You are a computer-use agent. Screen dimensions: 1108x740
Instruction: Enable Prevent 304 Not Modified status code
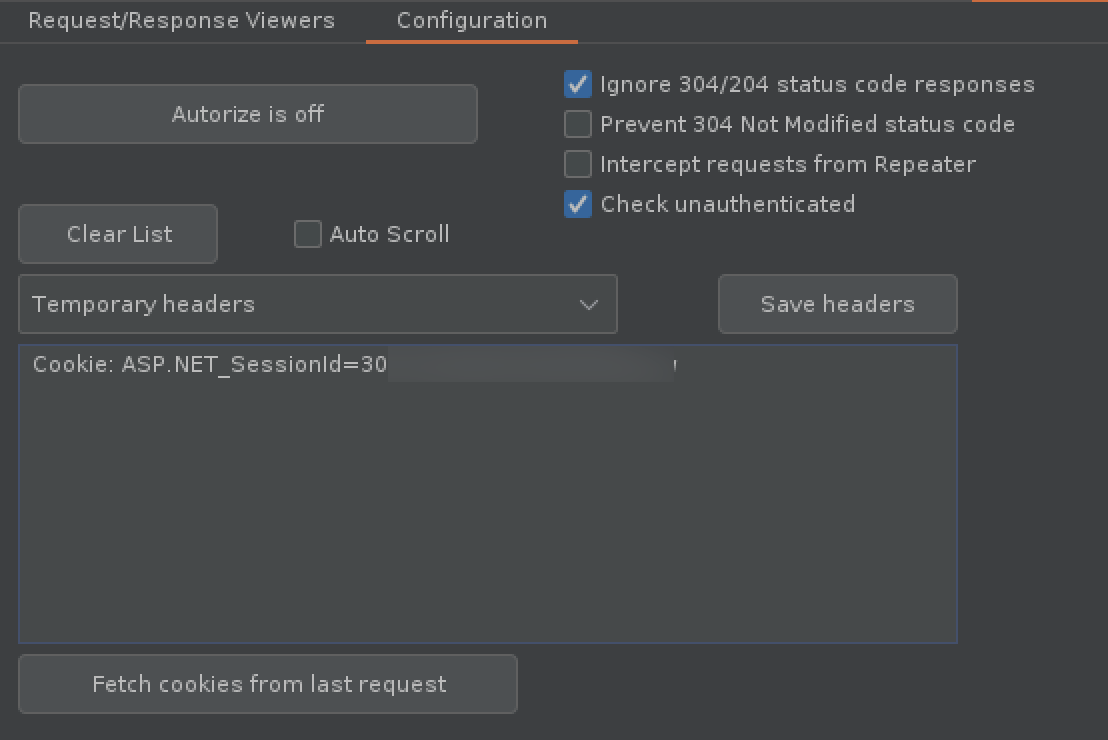tap(578, 124)
